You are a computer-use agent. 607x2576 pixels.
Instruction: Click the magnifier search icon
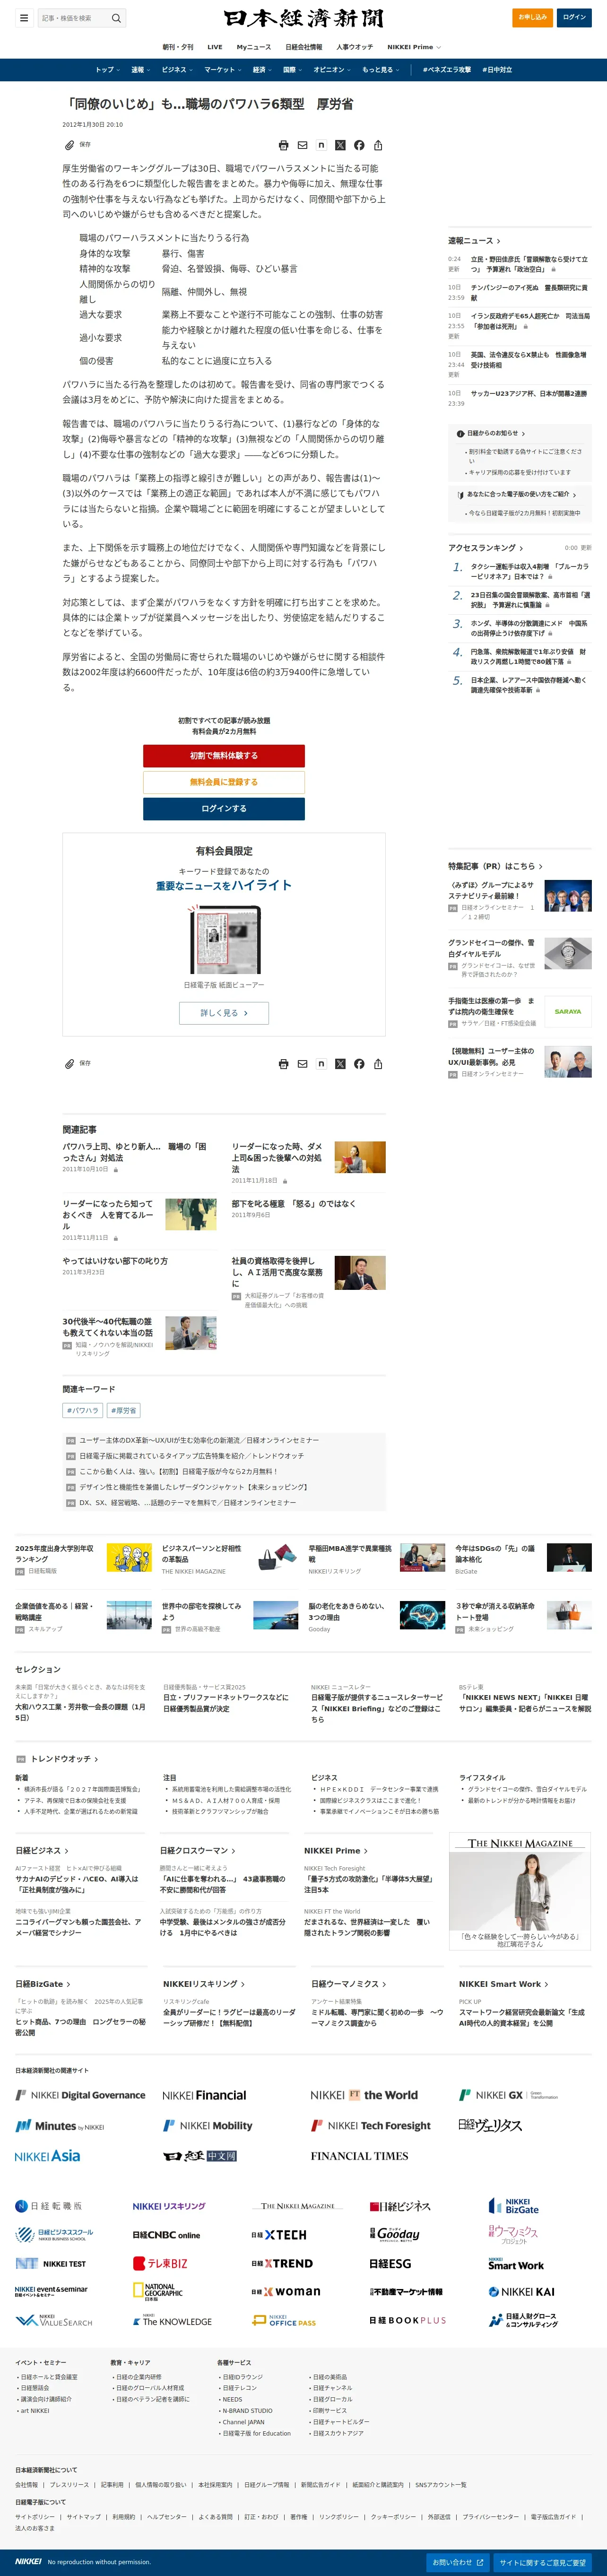116,18
